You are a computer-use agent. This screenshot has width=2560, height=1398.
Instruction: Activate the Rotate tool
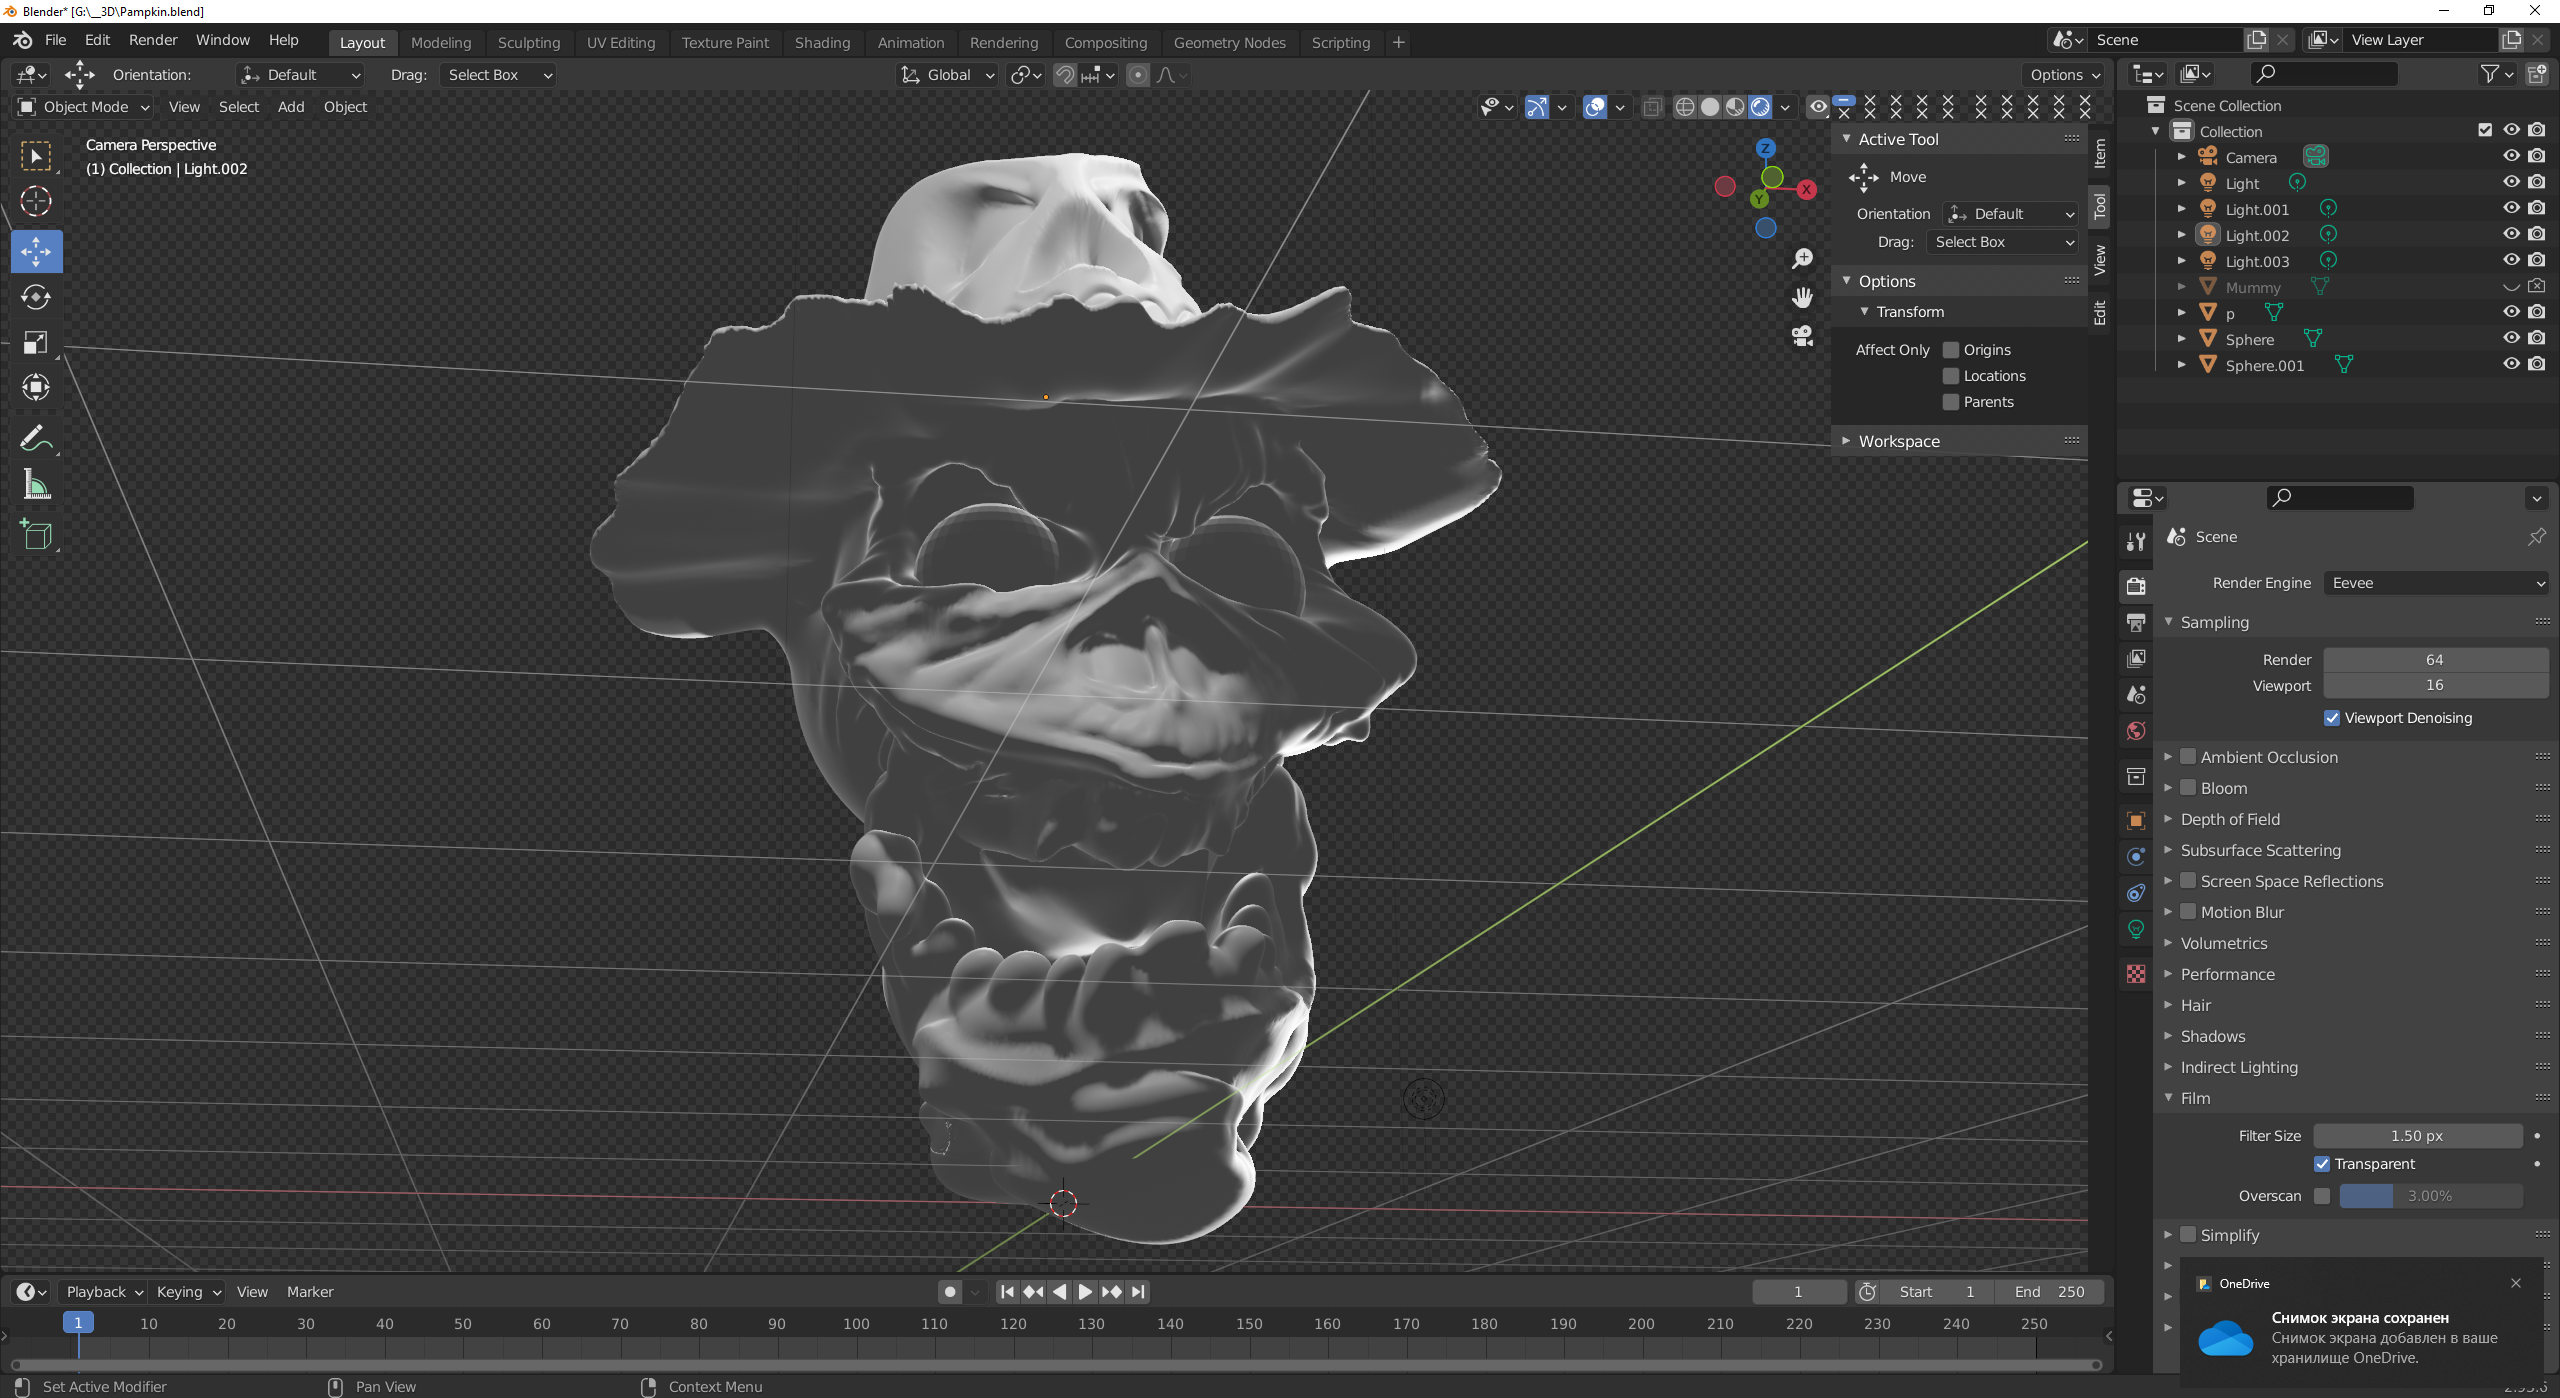[36, 297]
